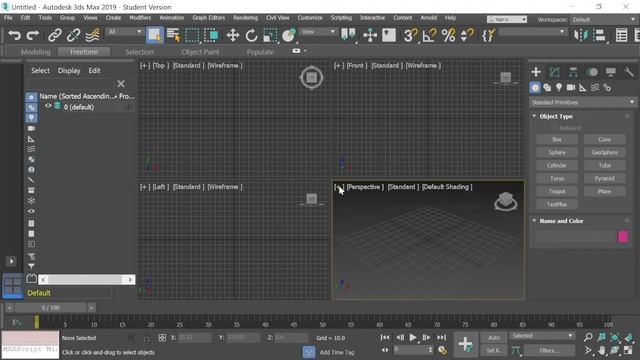Open the Scene Explorer Display menu

(x=69, y=71)
